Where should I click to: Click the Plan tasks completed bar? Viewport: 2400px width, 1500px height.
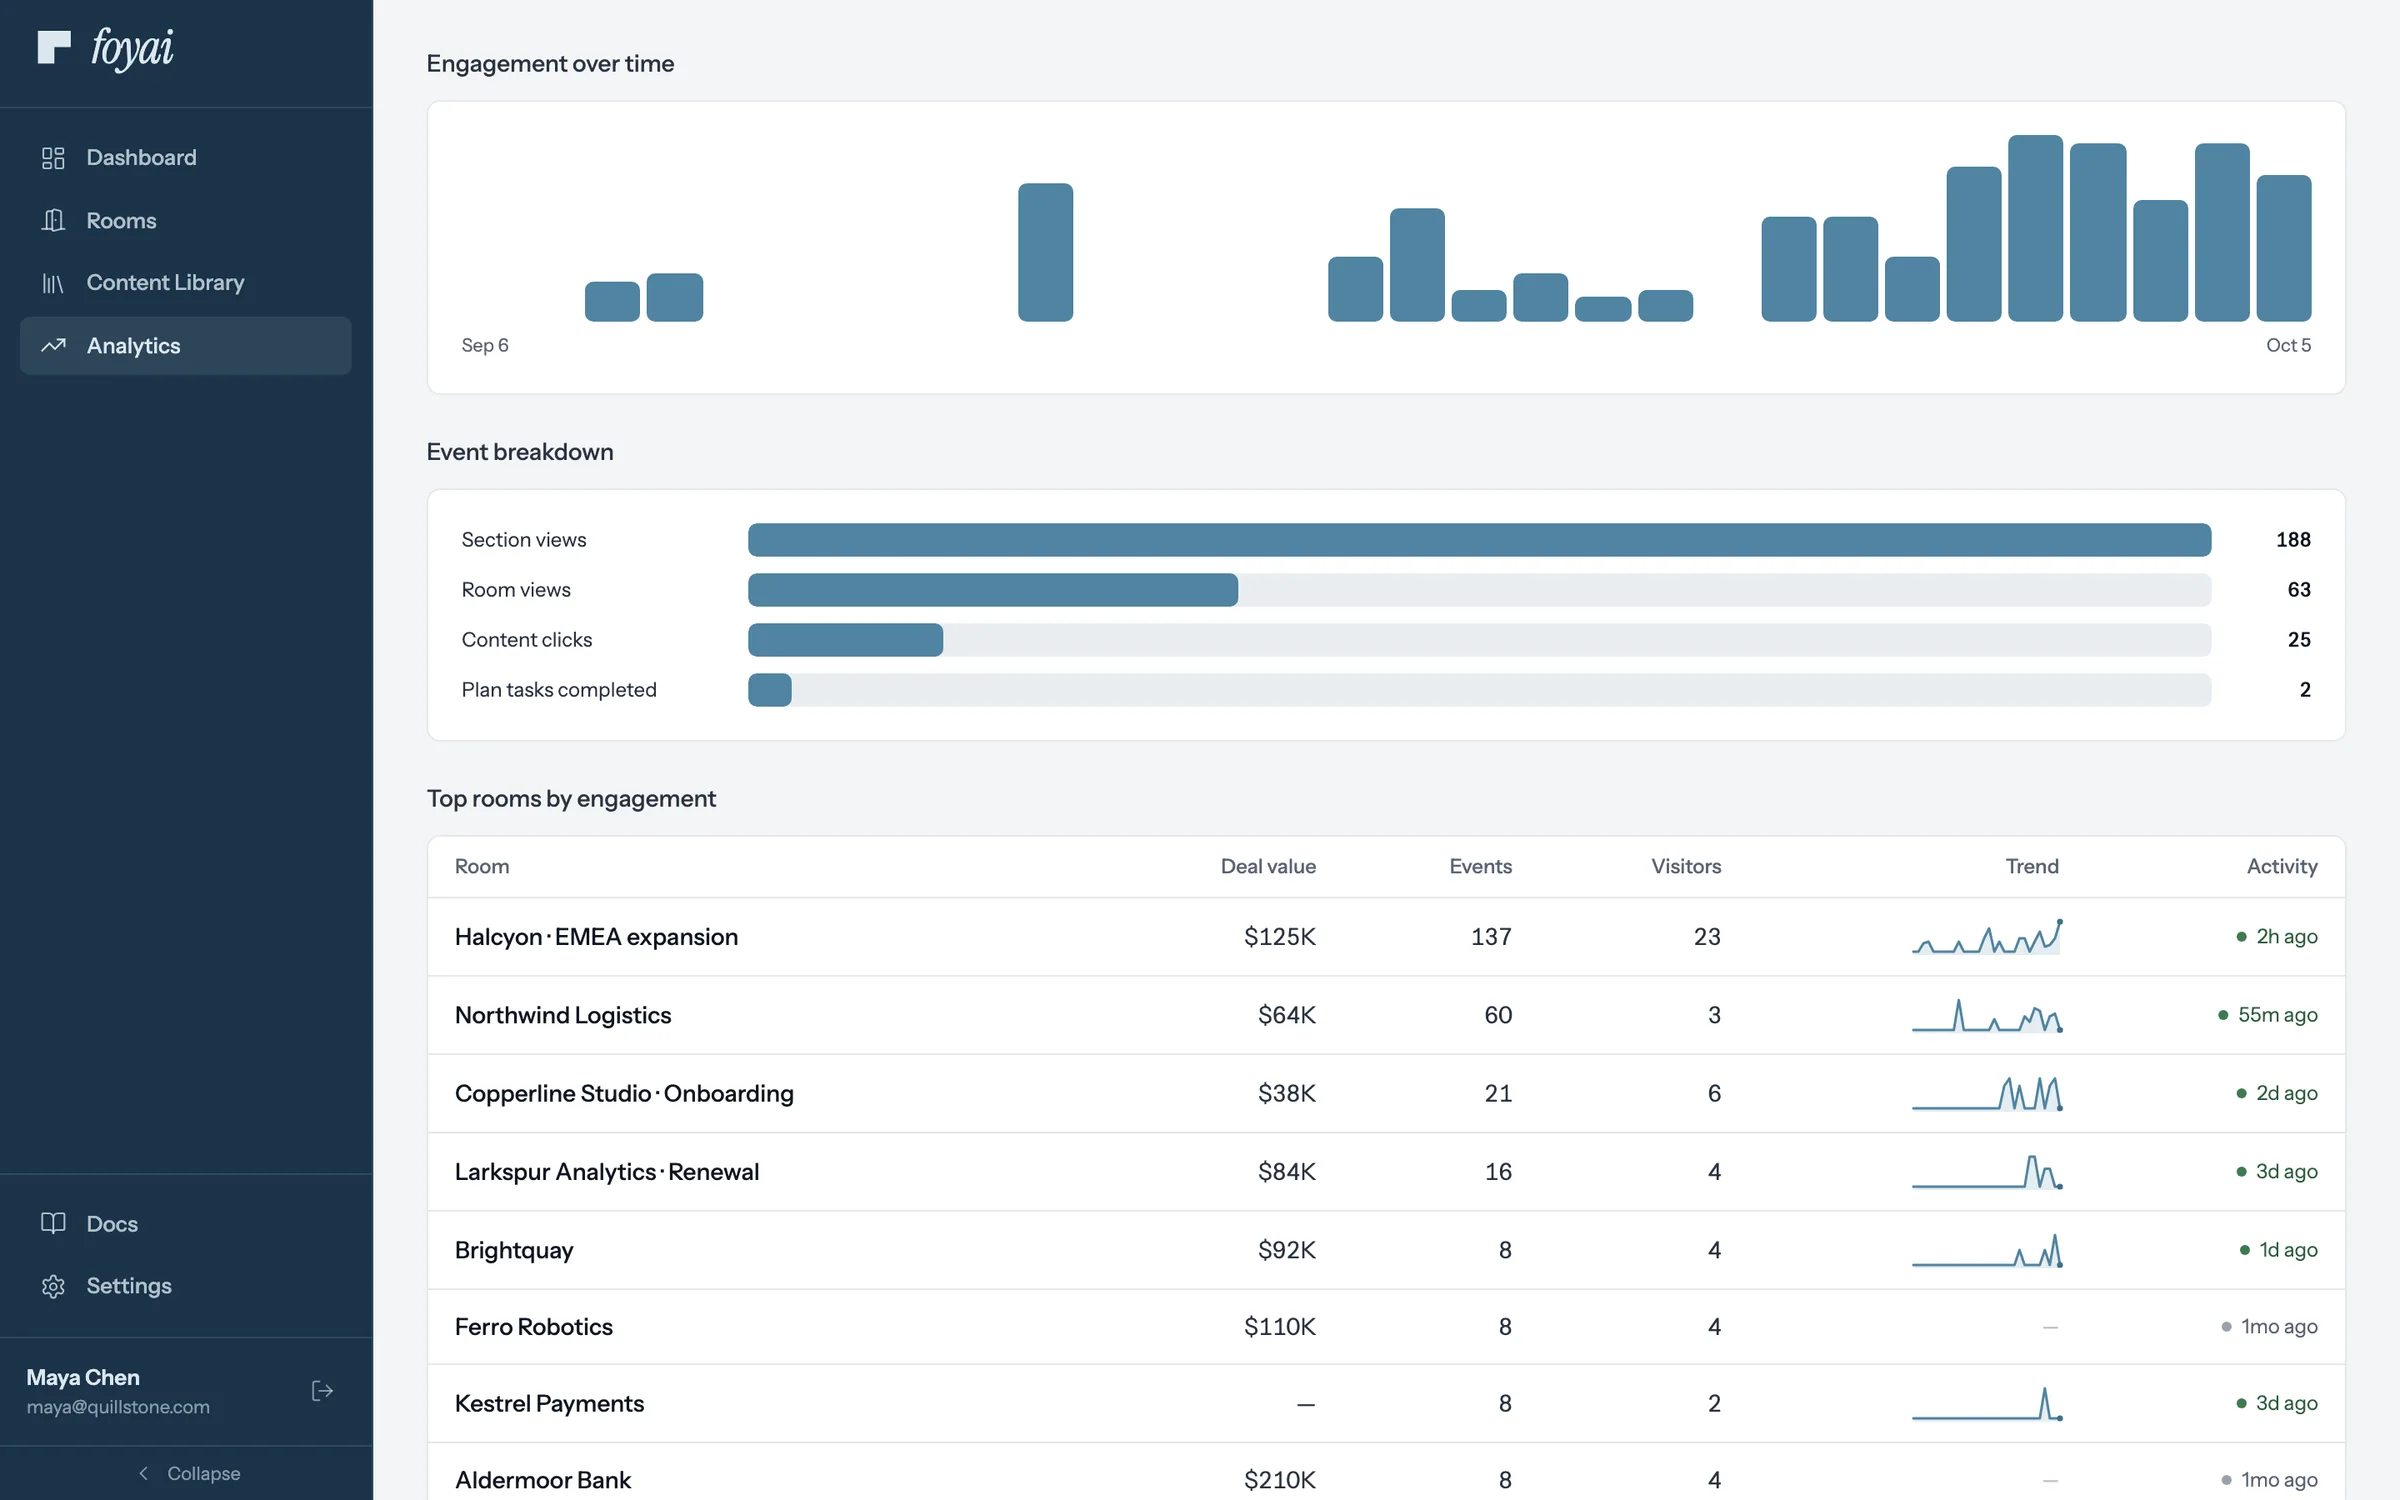[1479, 690]
